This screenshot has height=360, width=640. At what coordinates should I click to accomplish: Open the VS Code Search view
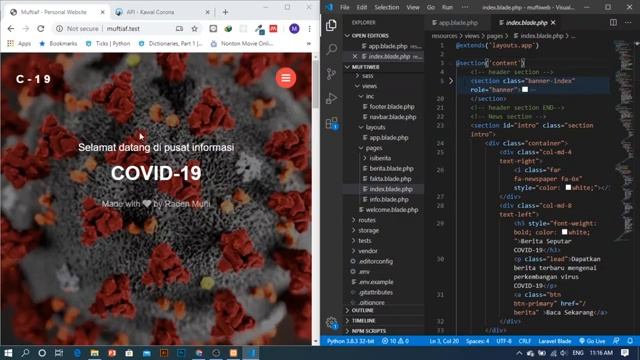[331, 49]
